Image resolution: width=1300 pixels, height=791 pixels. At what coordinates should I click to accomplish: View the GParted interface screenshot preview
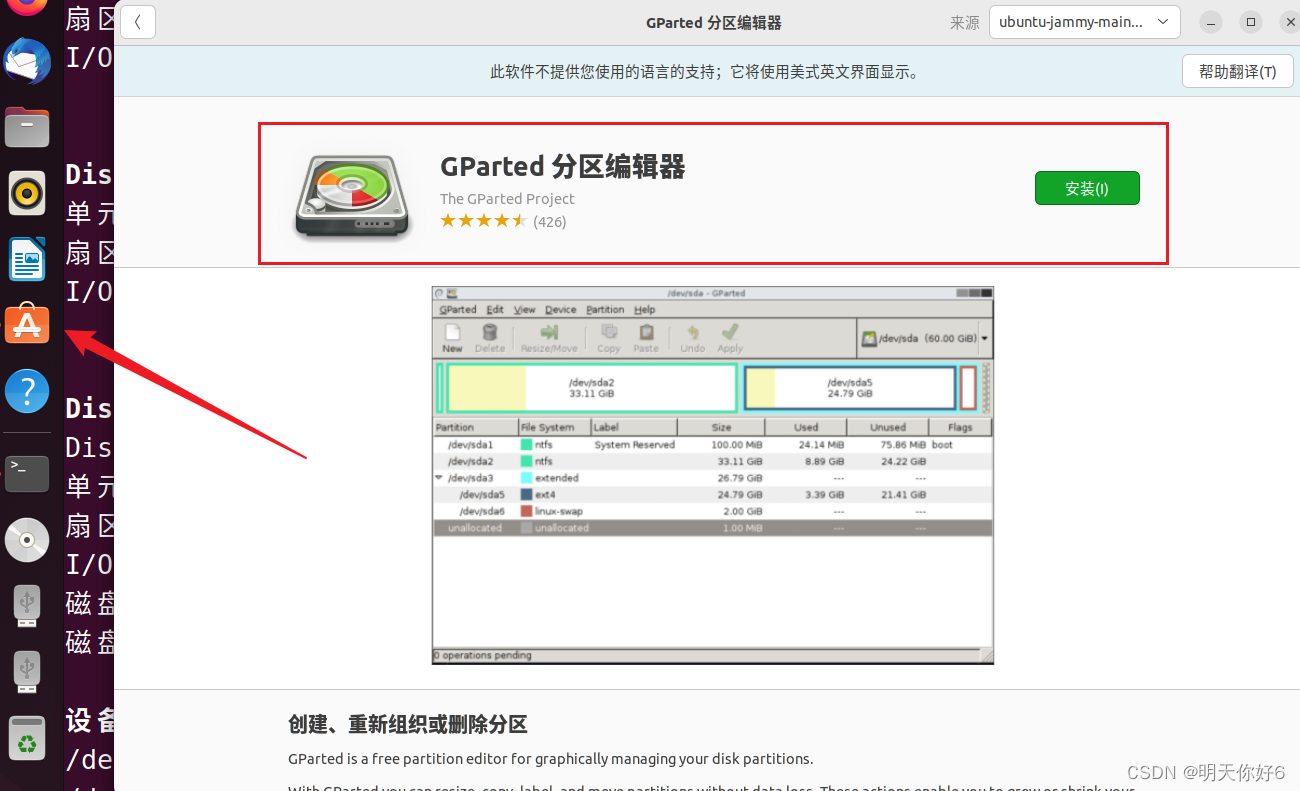tap(711, 473)
